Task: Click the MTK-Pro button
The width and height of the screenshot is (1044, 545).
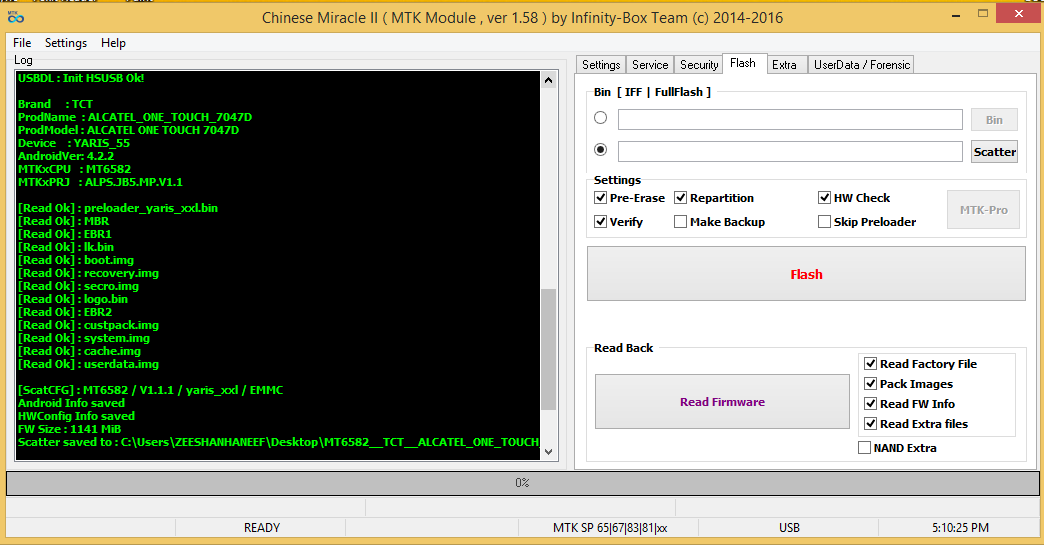Action: 983,210
